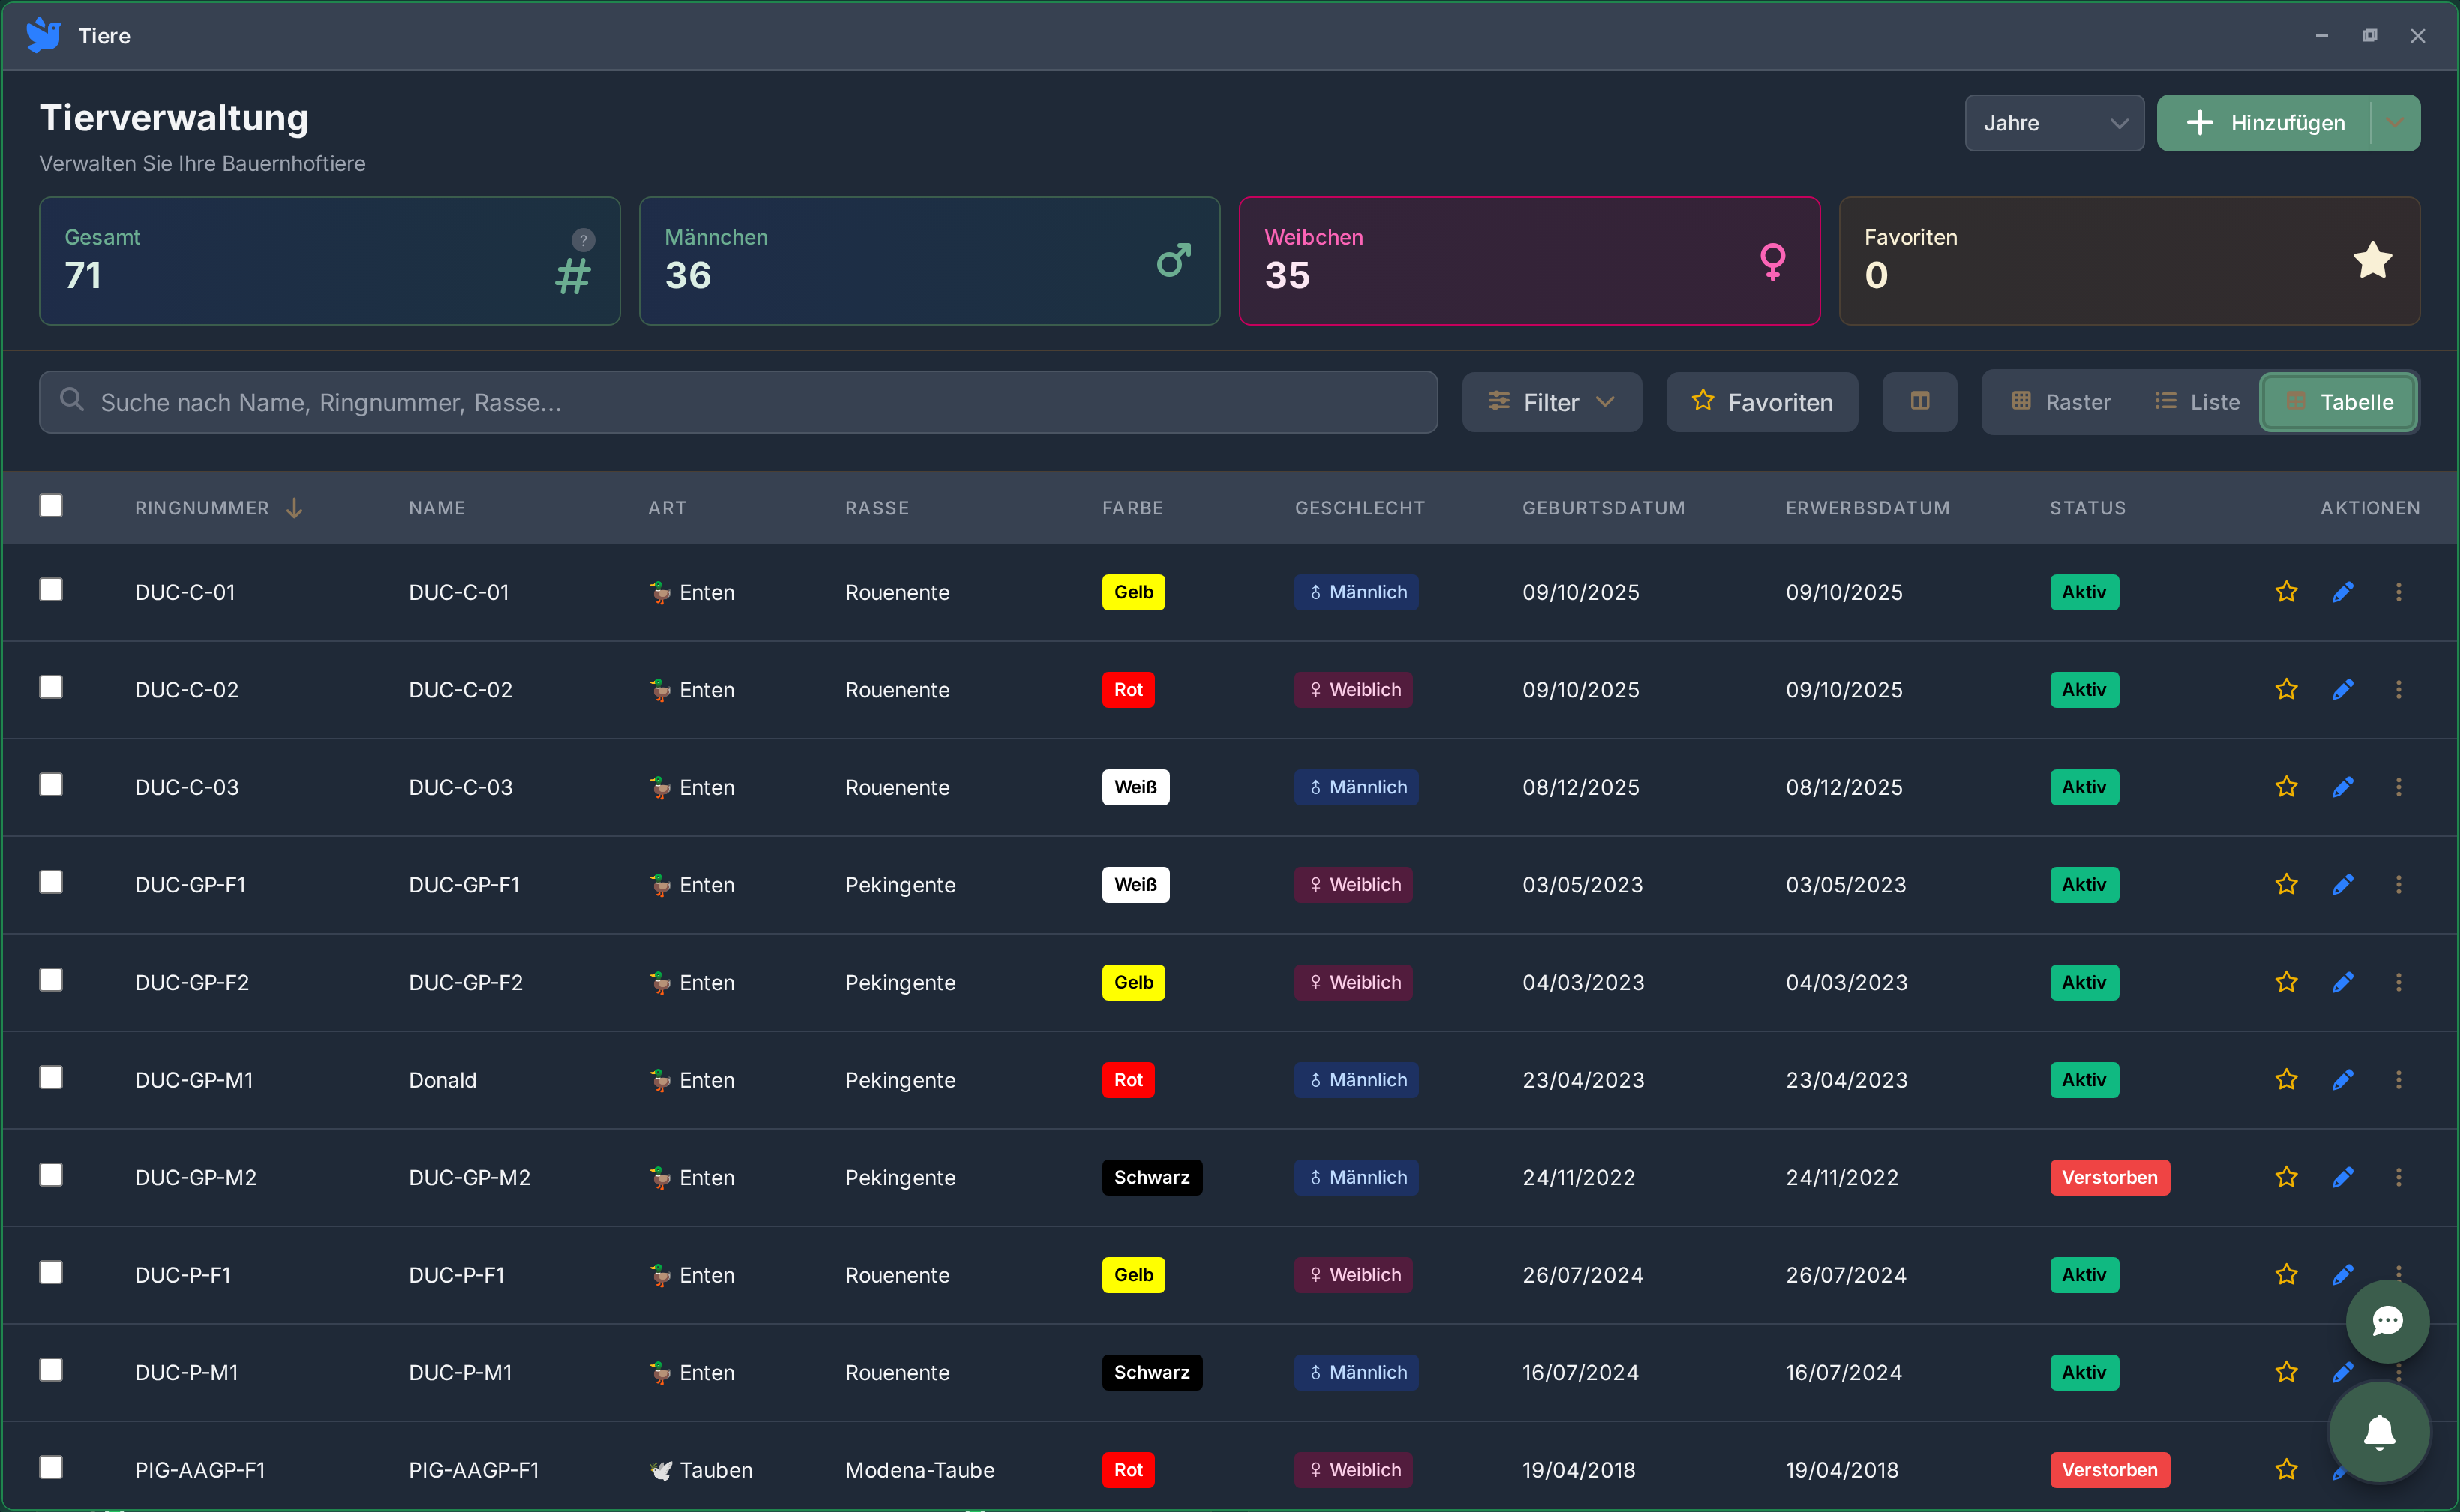The image size is (2460, 1512).
Task: Open the Jahre dropdown
Action: pos(2053,123)
